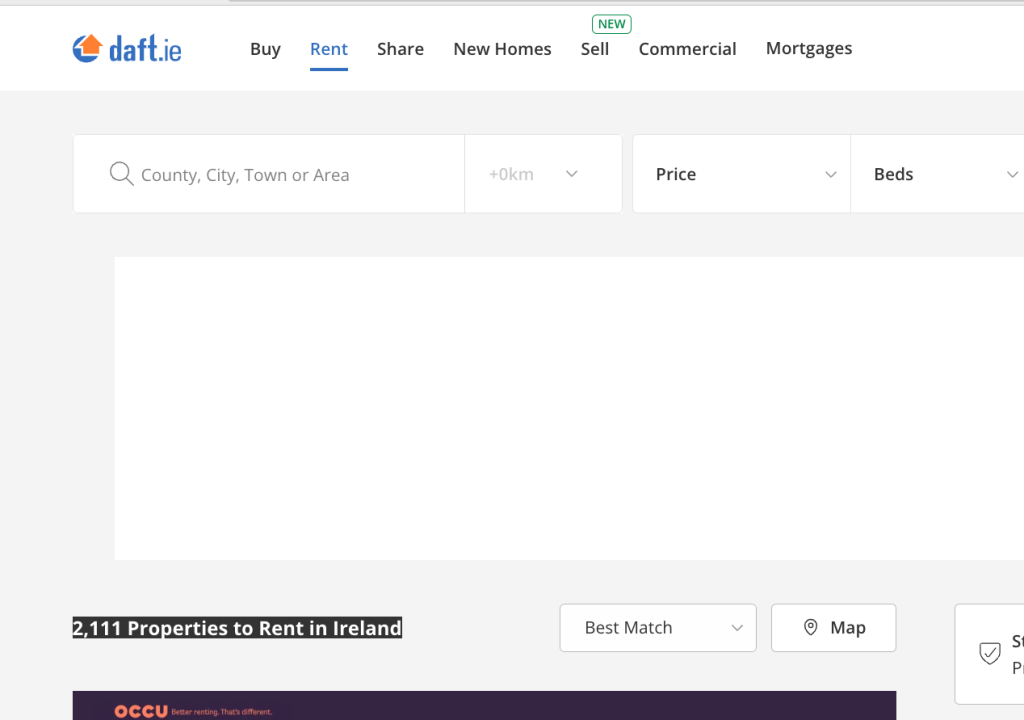Open the Beds filter dropdown
The height and width of the screenshot is (720, 1024).
pos(938,174)
